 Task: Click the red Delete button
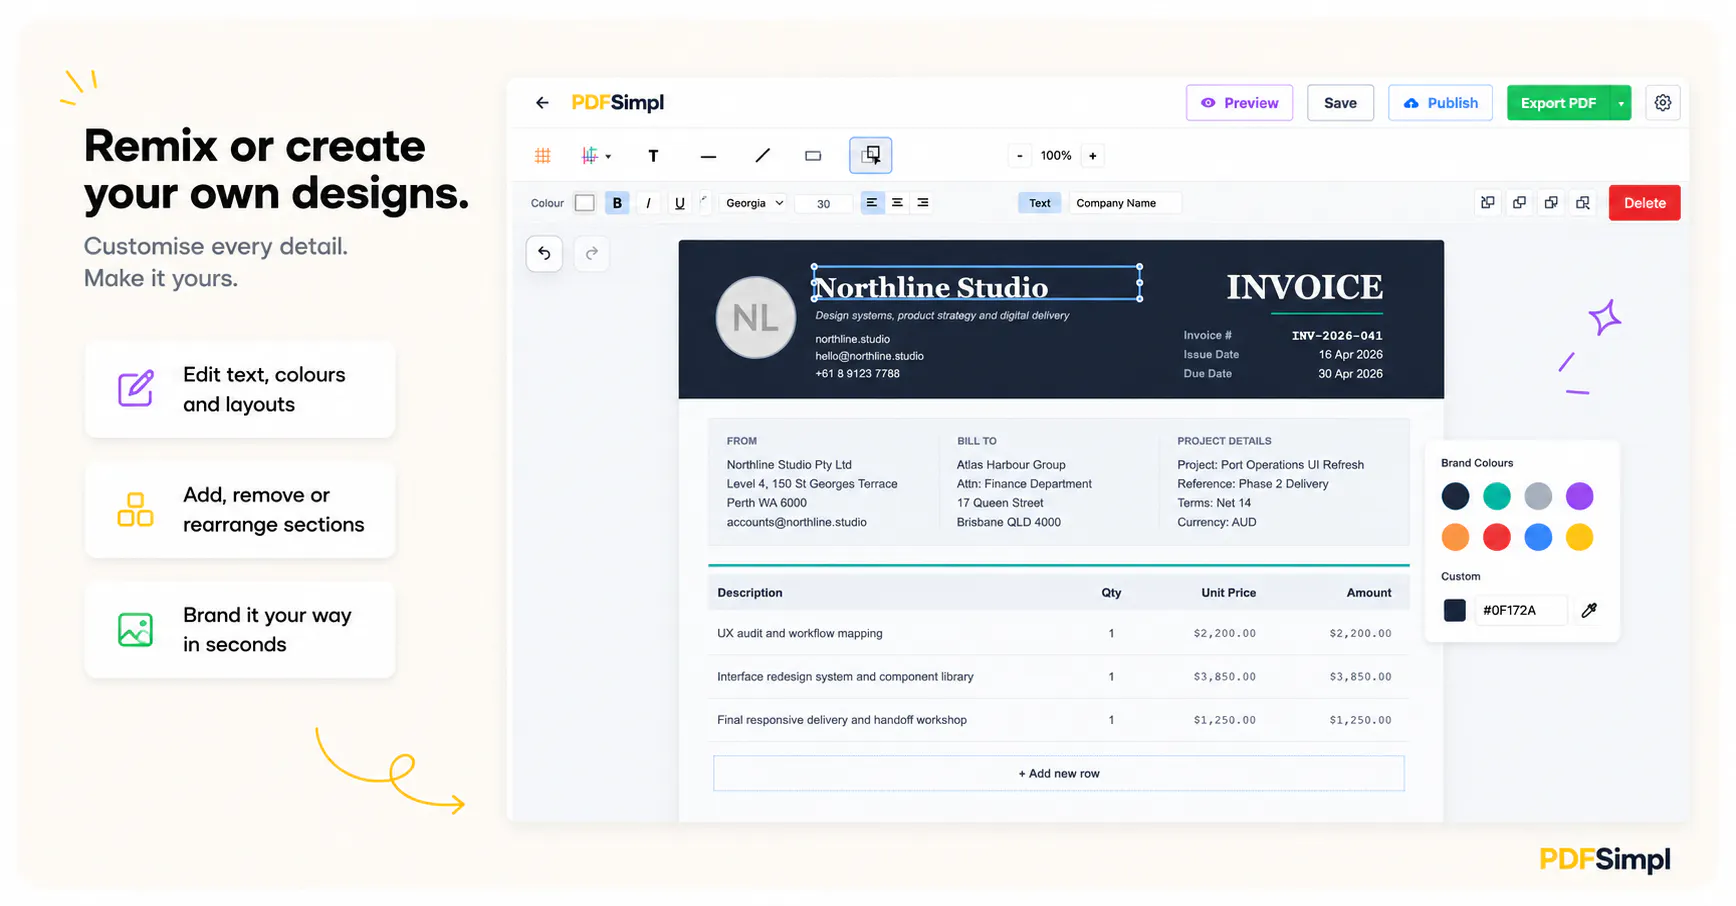pyautogui.click(x=1645, y=203)
